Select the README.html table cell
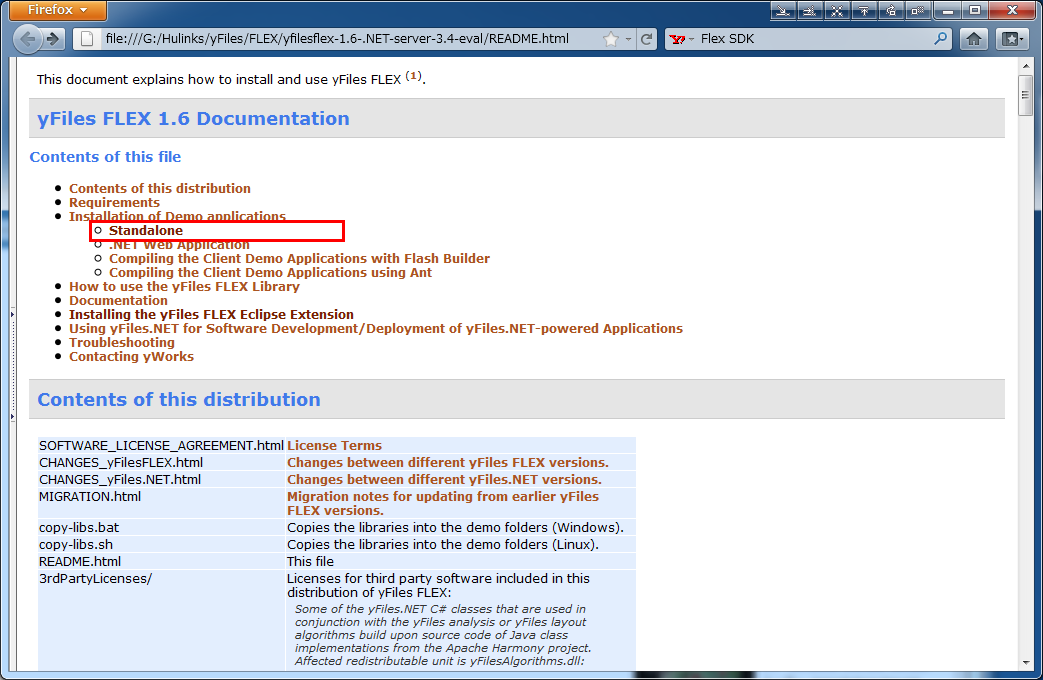The image size is (1043, 680). tap(162, 562)
